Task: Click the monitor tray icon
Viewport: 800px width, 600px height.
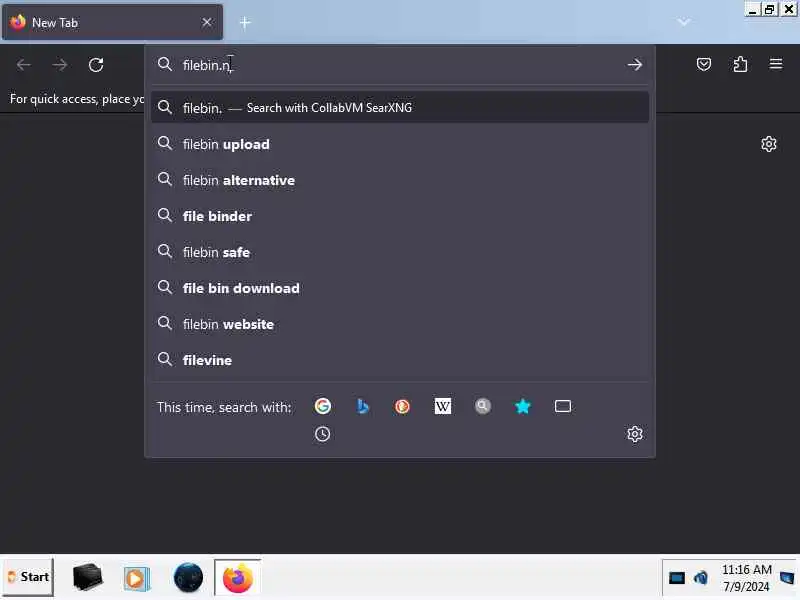Action: pyautogui.click(x=677, y=578)
